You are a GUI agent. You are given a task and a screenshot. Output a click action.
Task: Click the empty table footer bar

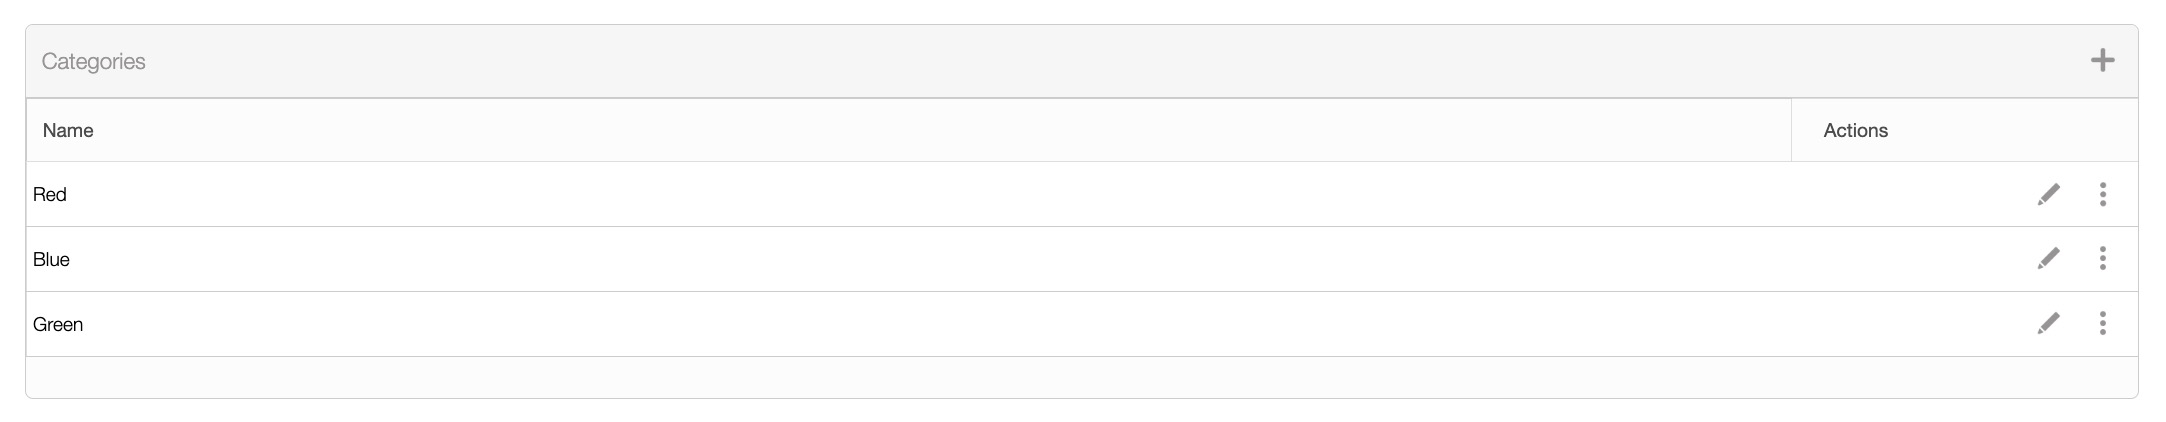pos(1080,377)
